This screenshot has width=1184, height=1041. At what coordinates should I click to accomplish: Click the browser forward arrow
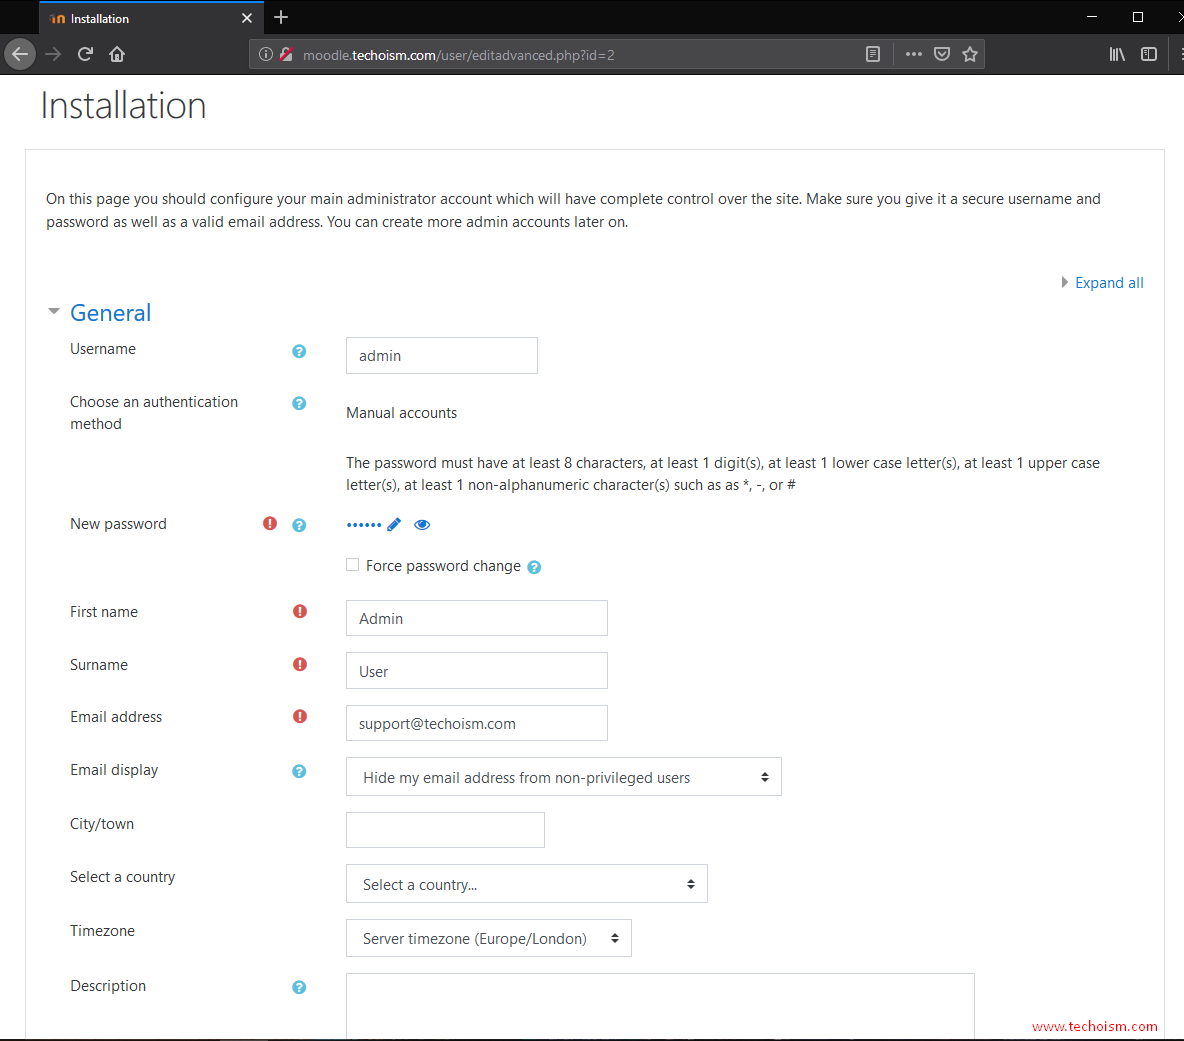[53, 54]
